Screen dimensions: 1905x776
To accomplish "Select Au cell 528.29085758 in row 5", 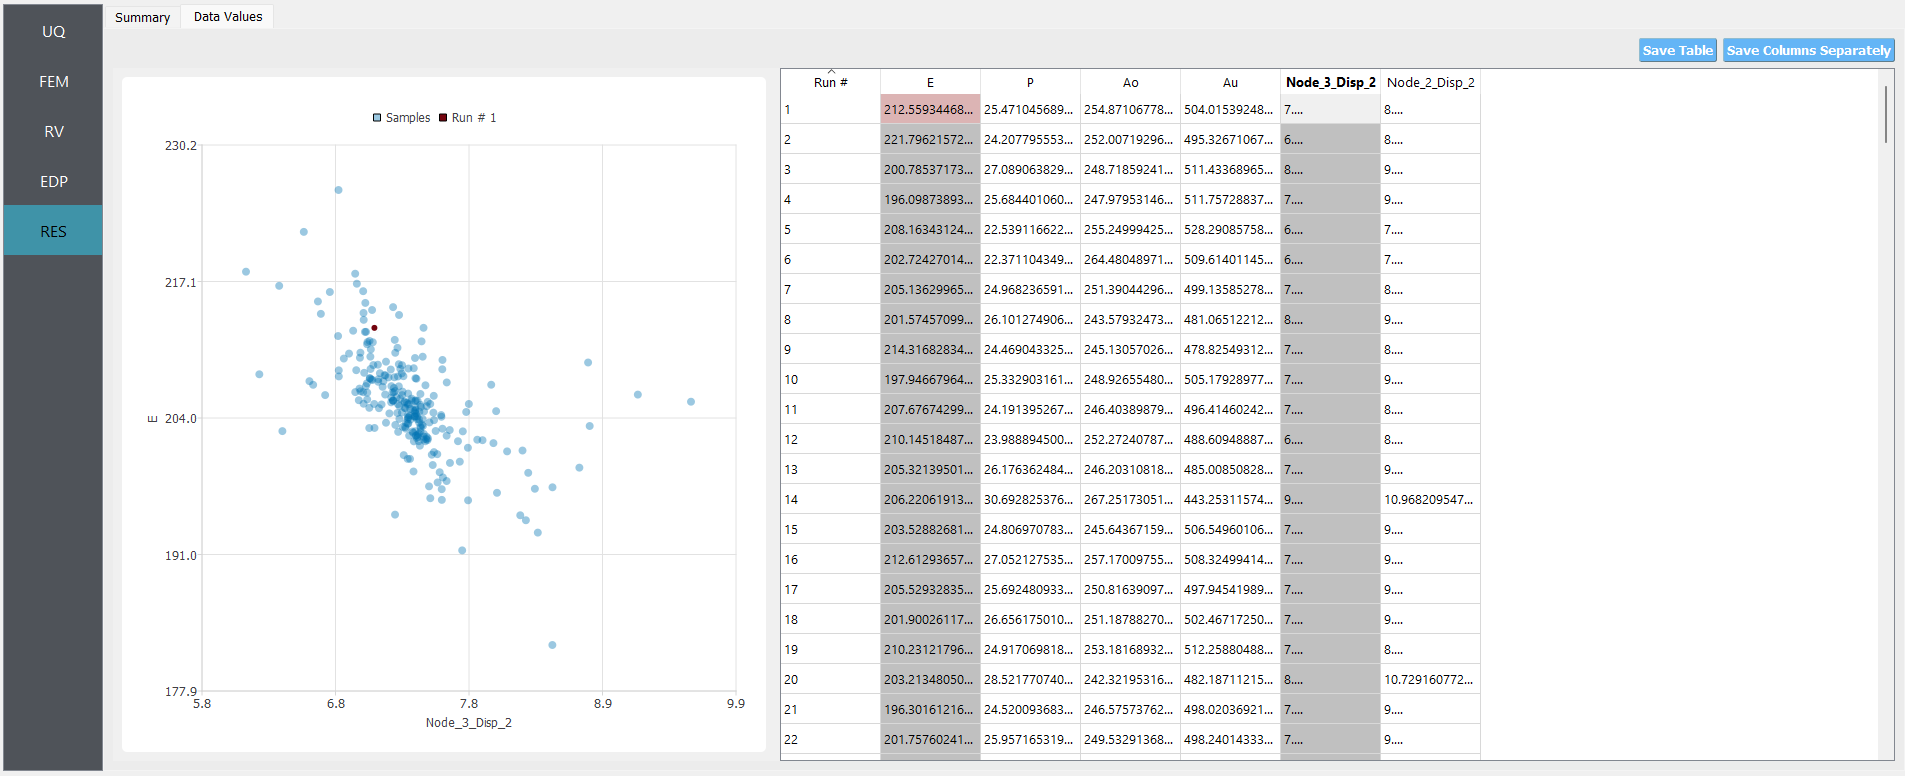I will click(x=1230, y=229).
